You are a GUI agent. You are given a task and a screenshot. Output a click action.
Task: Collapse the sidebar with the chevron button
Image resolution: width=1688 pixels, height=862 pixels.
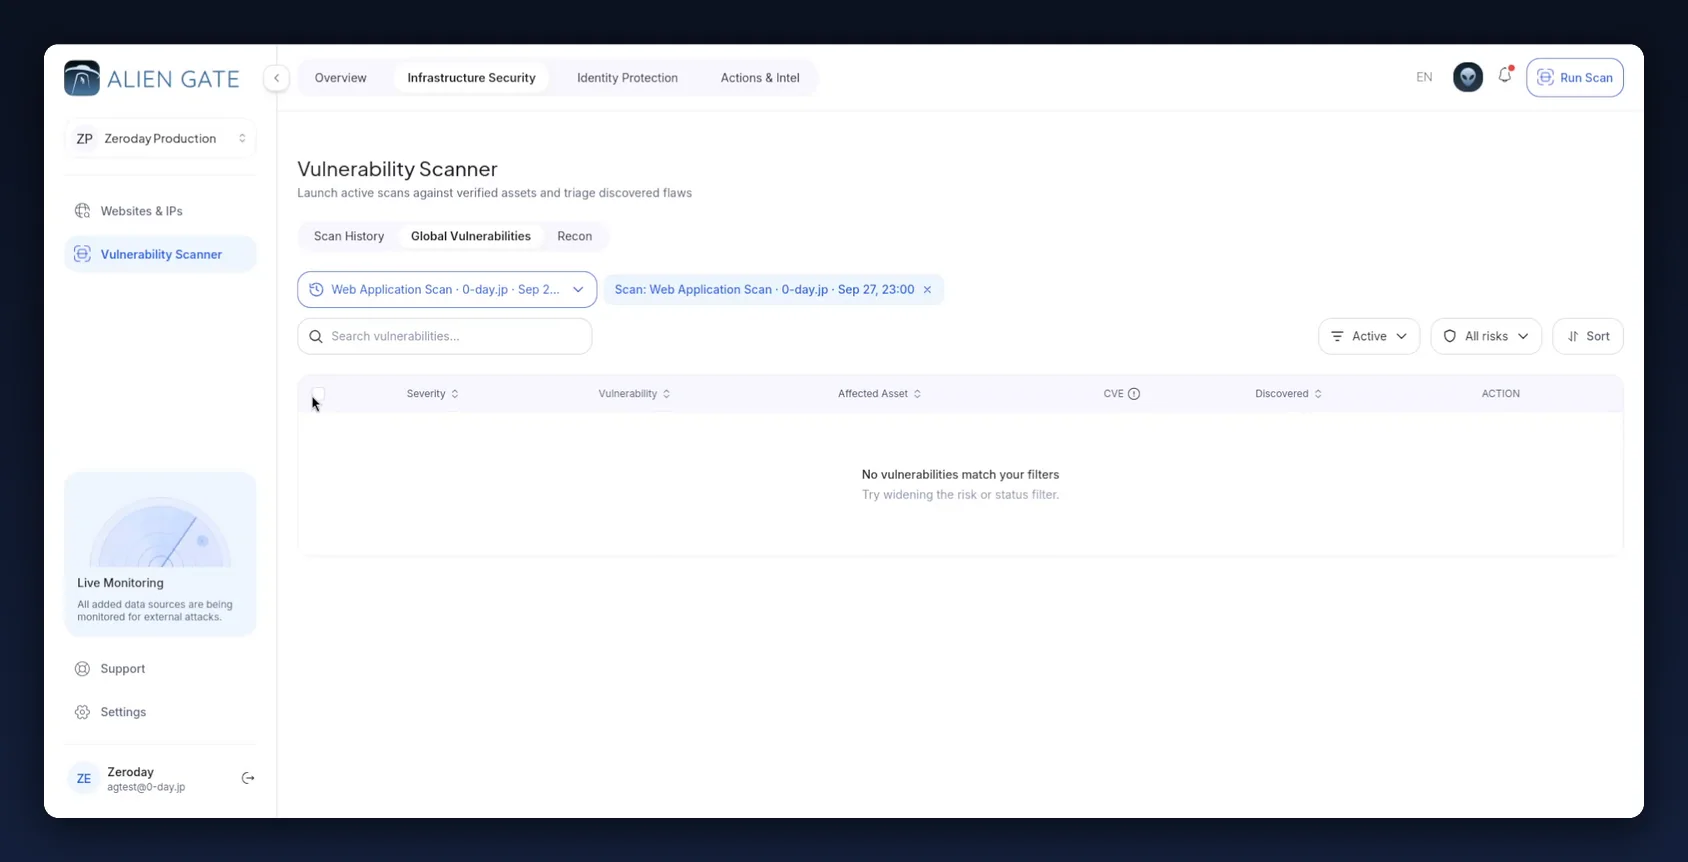pyautogui.click(x=276, y=78)
